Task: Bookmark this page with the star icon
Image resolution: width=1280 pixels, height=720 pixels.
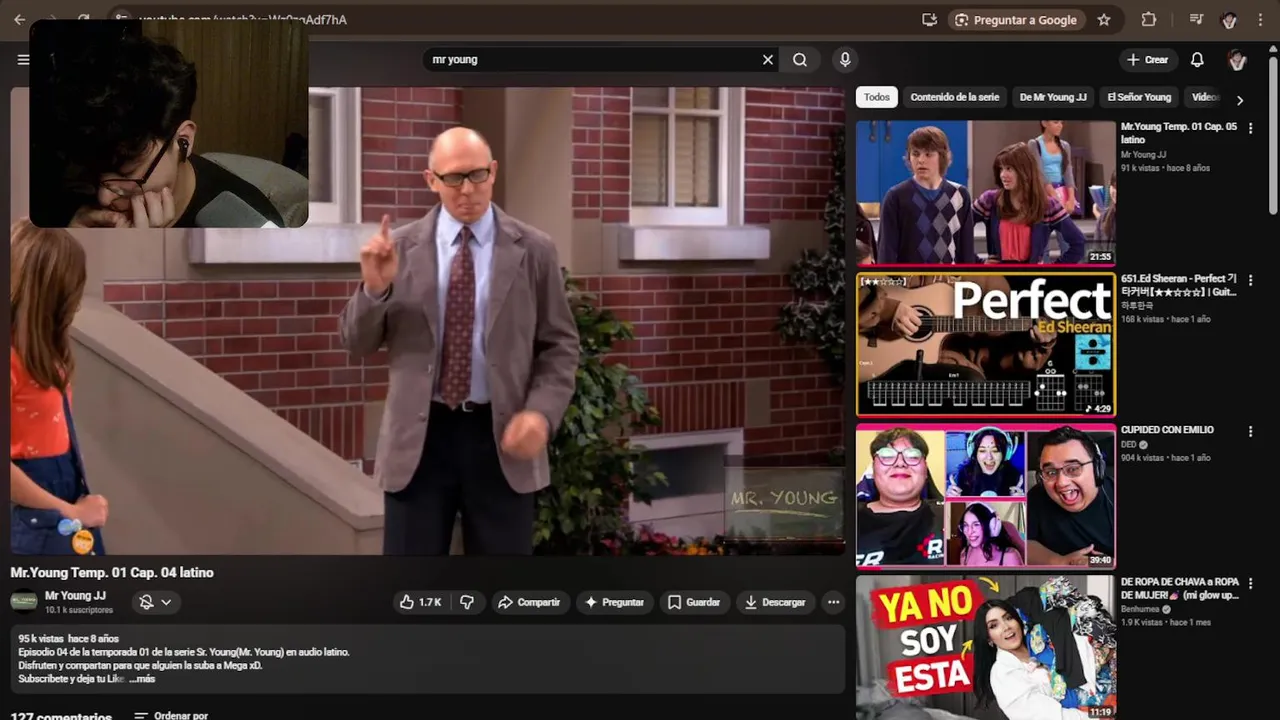Action: coord(1104,20)
